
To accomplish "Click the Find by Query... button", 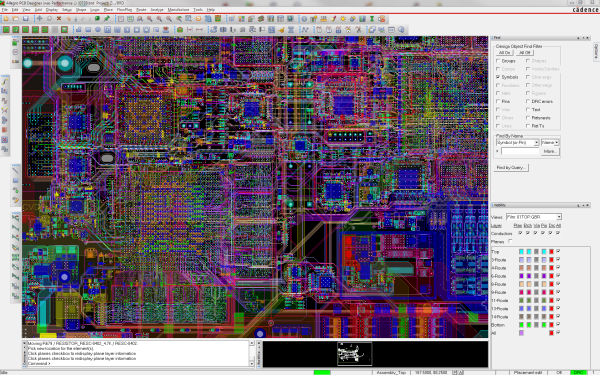I will 511,168.
